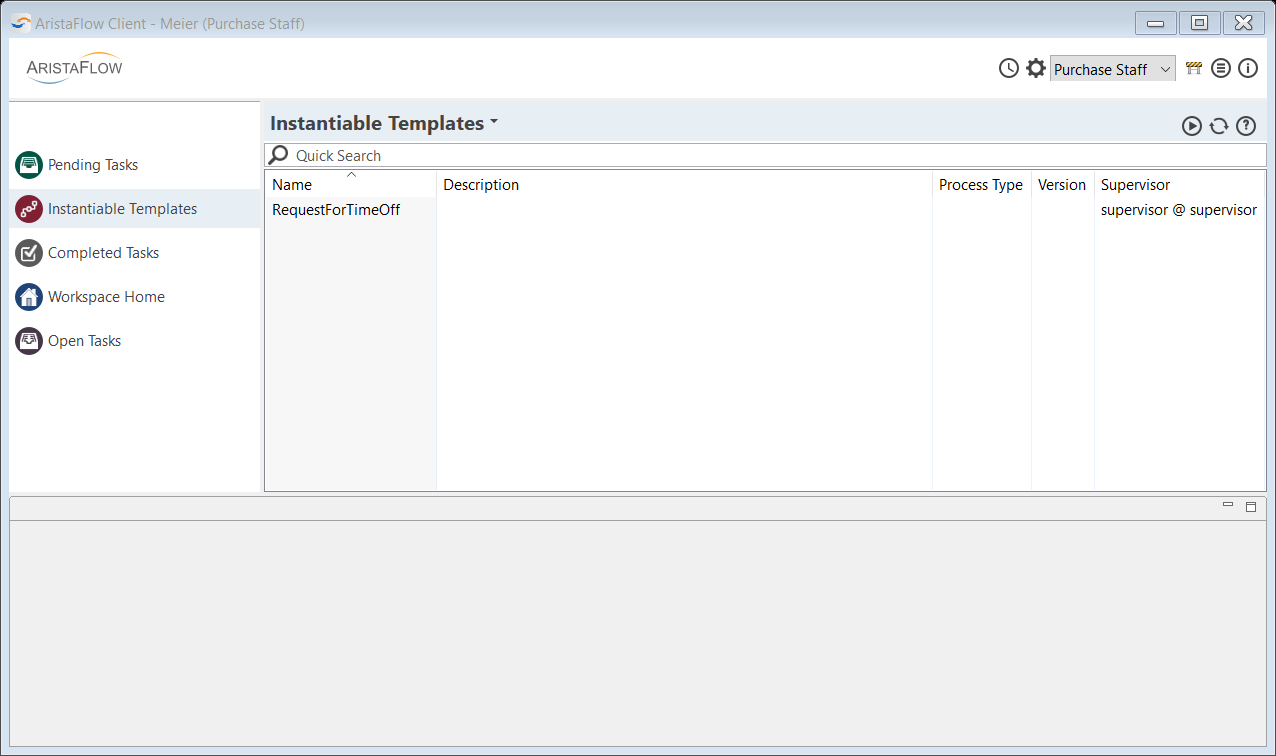Click the Supervisor column header
This screenshot has height=756, width=1276.
[1135, 185]
